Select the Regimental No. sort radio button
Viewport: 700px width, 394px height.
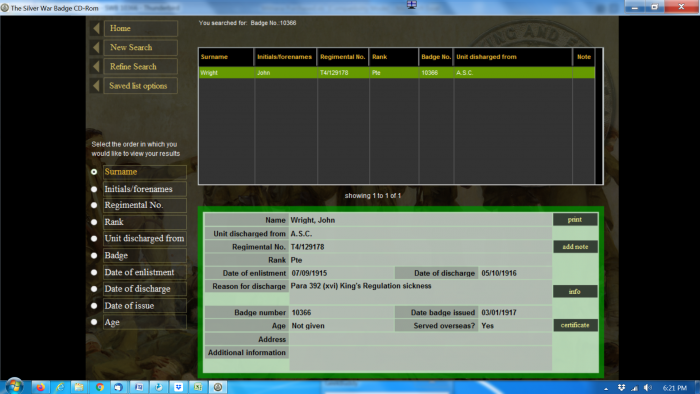[x=94, y=205]
